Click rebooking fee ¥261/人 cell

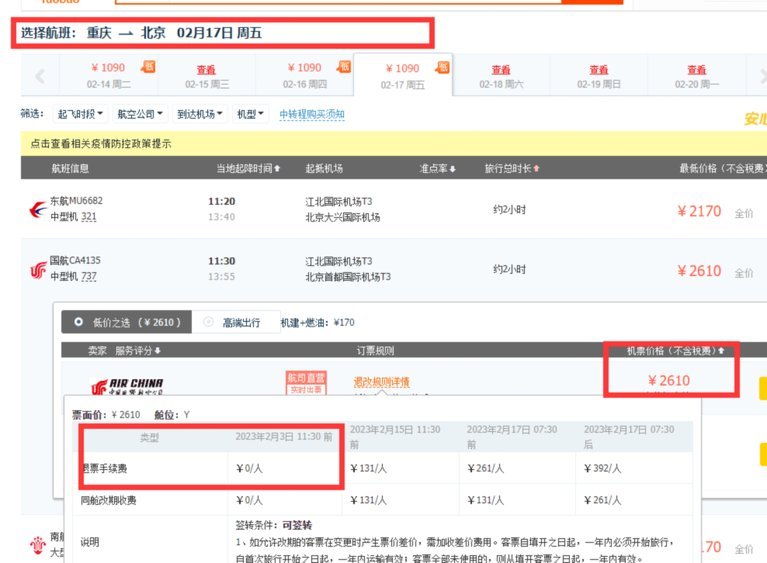[x=602, y=500]
